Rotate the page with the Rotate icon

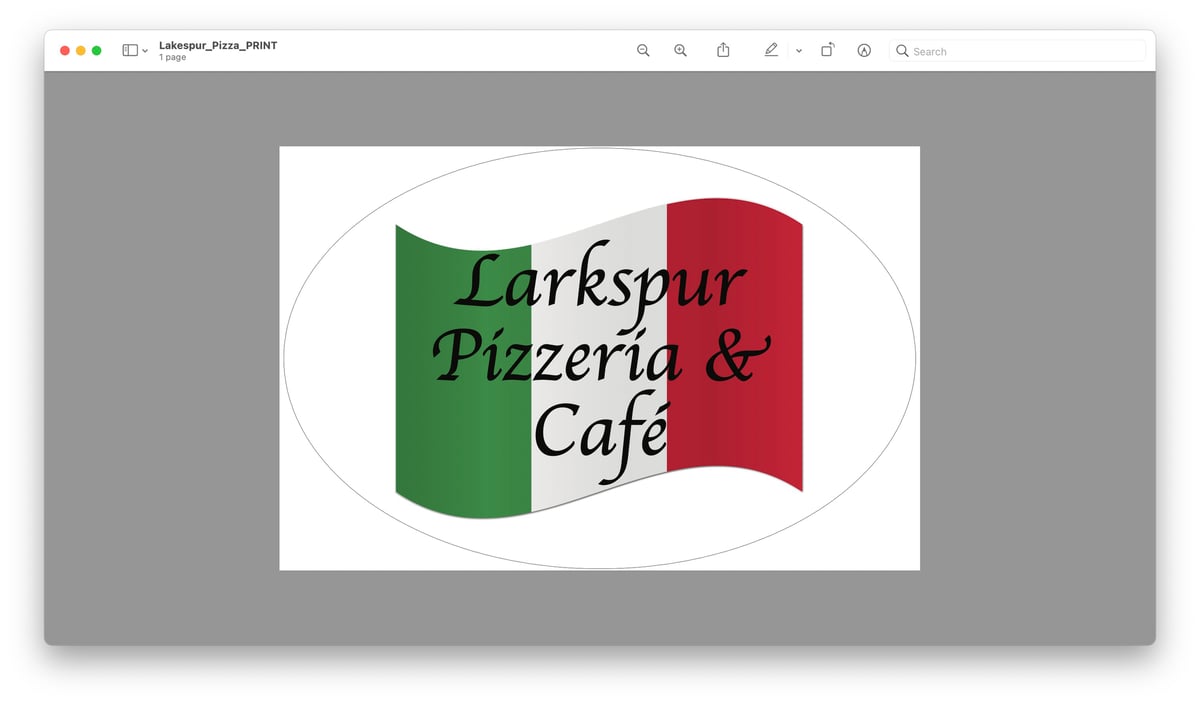(827, 50)
